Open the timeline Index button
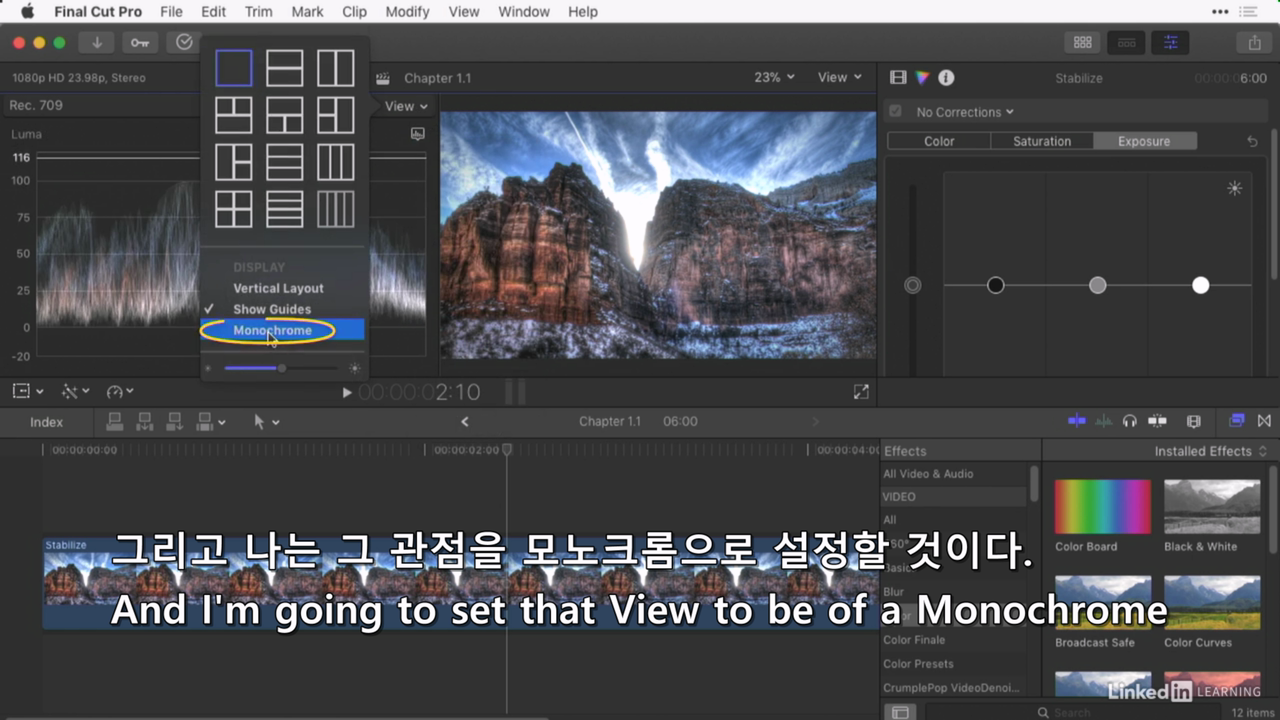The image size is (1280, 720). click(x=46, y=422)
